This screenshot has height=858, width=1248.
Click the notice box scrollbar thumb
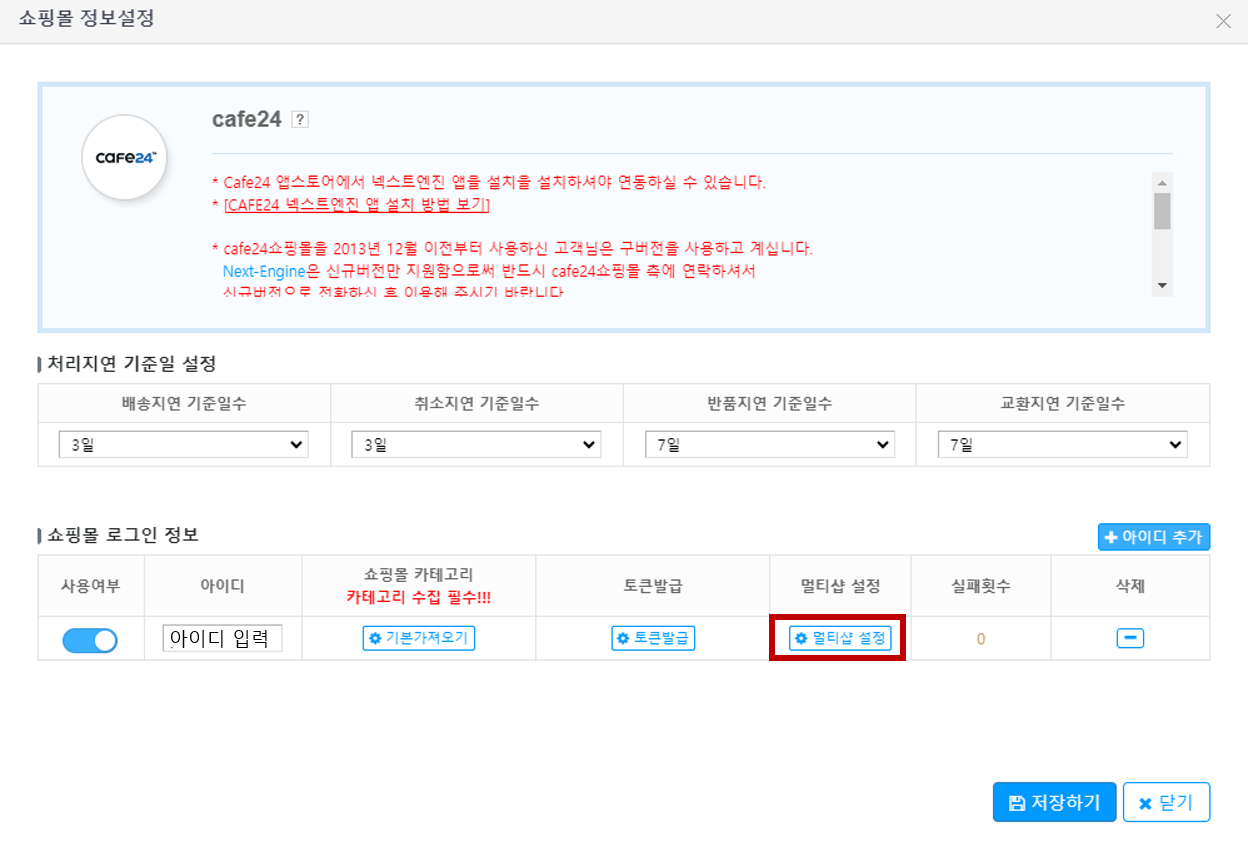[x=1162, y=211]
